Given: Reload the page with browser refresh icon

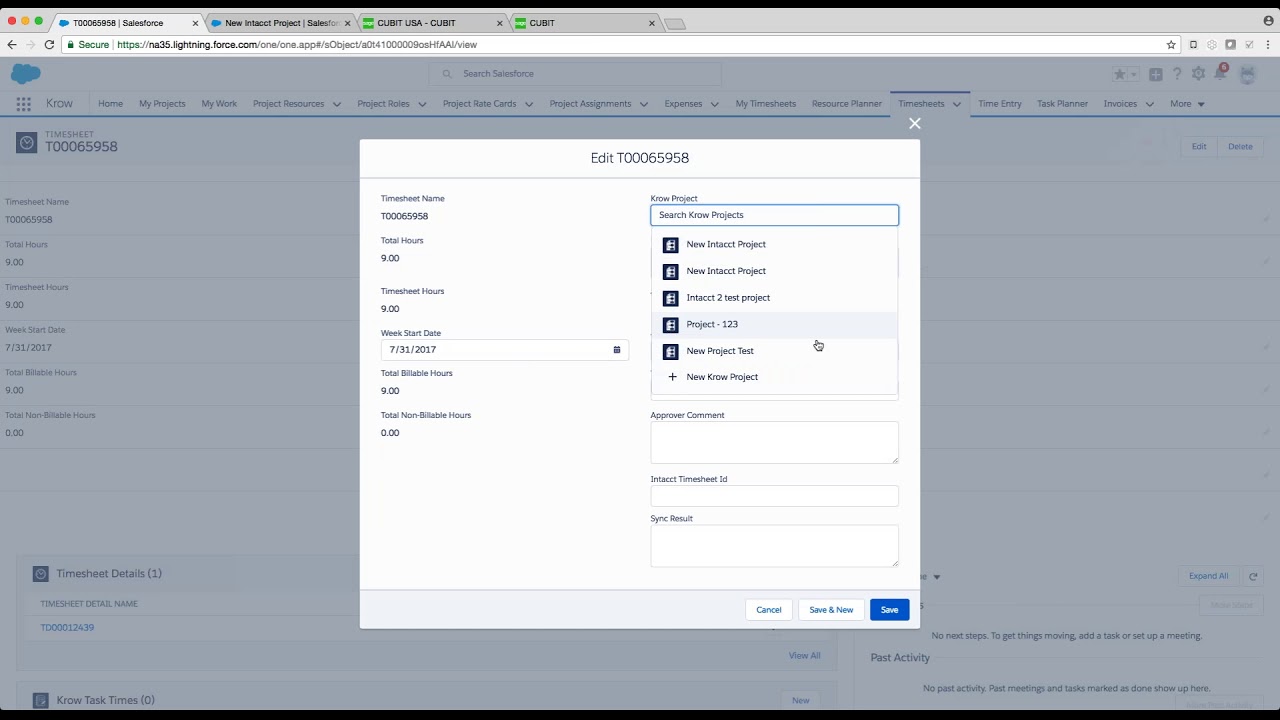Looking at the screenshot, I should (x=49, y=44).
